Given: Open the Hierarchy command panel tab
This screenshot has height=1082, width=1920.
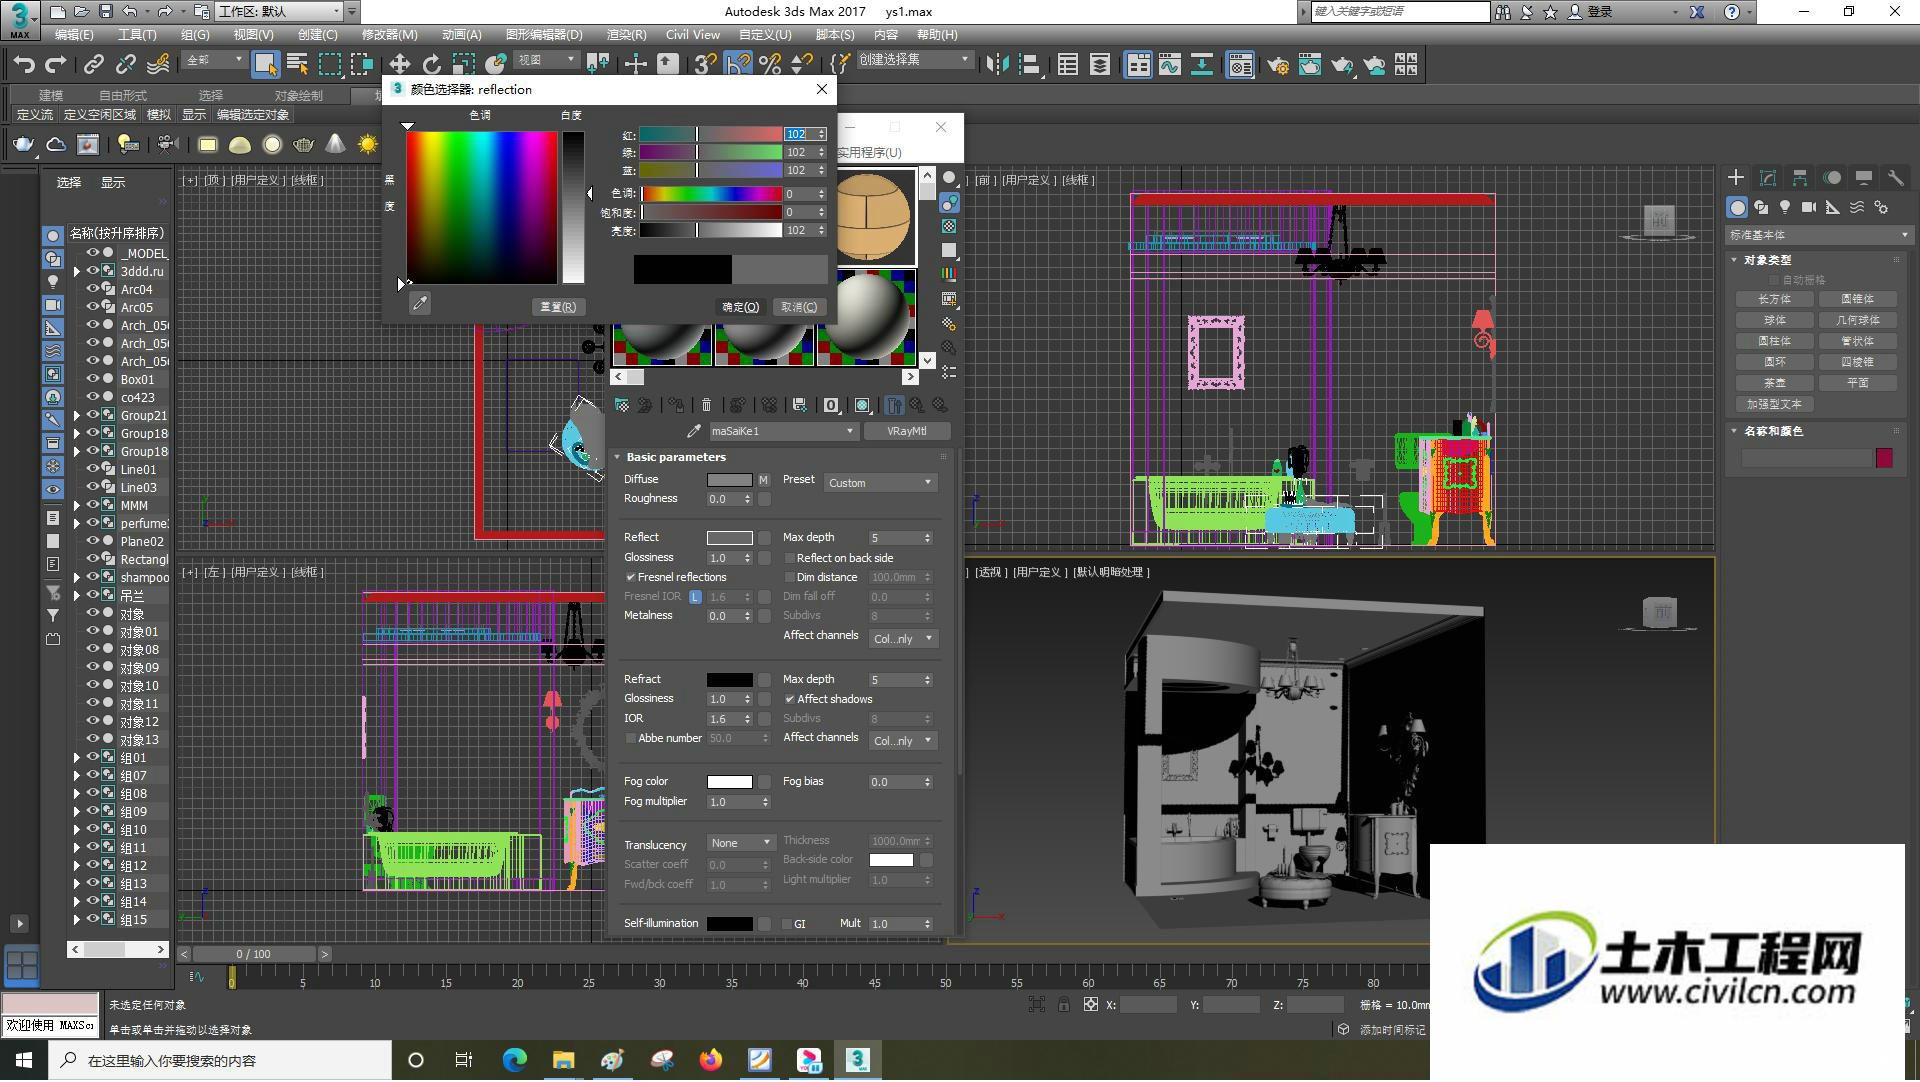Looking at the screenshot, I should (1800, 178).
